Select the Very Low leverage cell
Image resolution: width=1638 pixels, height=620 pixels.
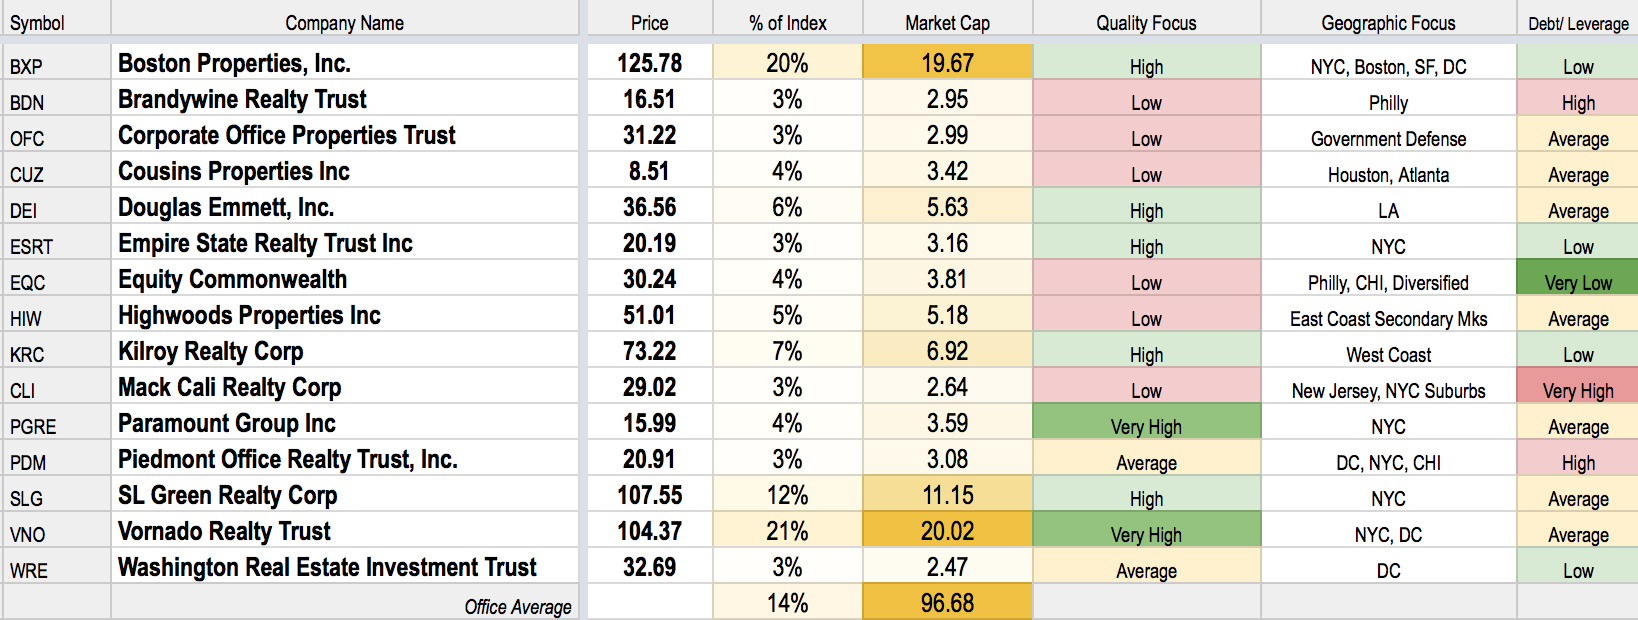[1578, 278]
